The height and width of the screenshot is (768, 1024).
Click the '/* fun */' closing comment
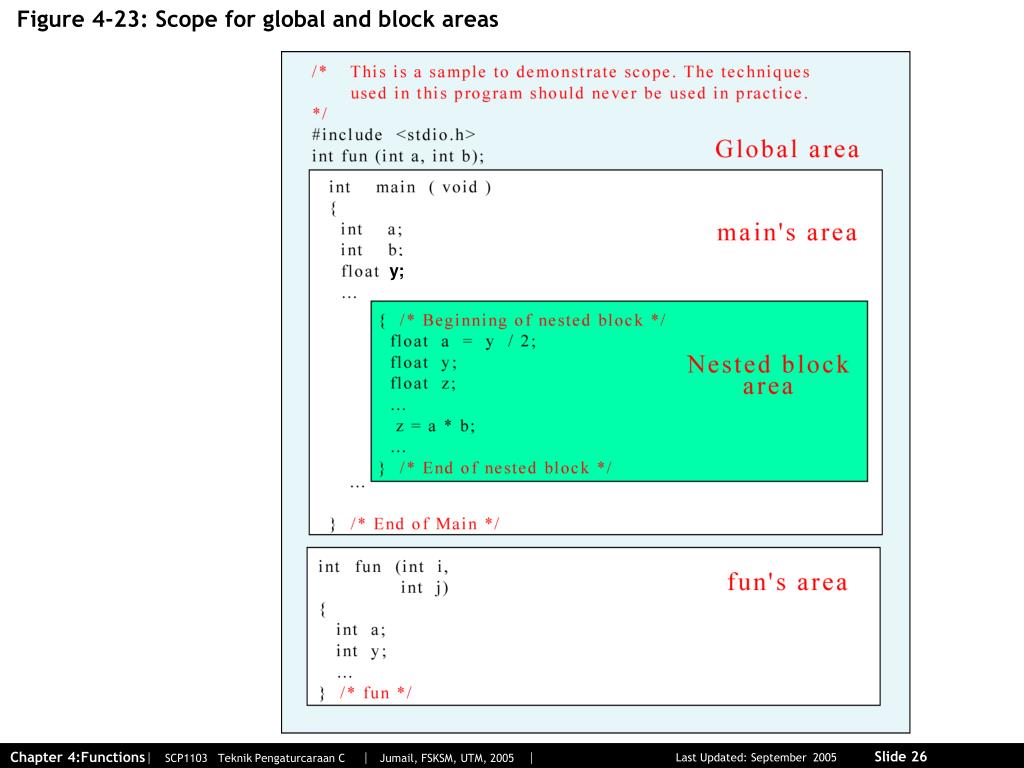point(376,693)
